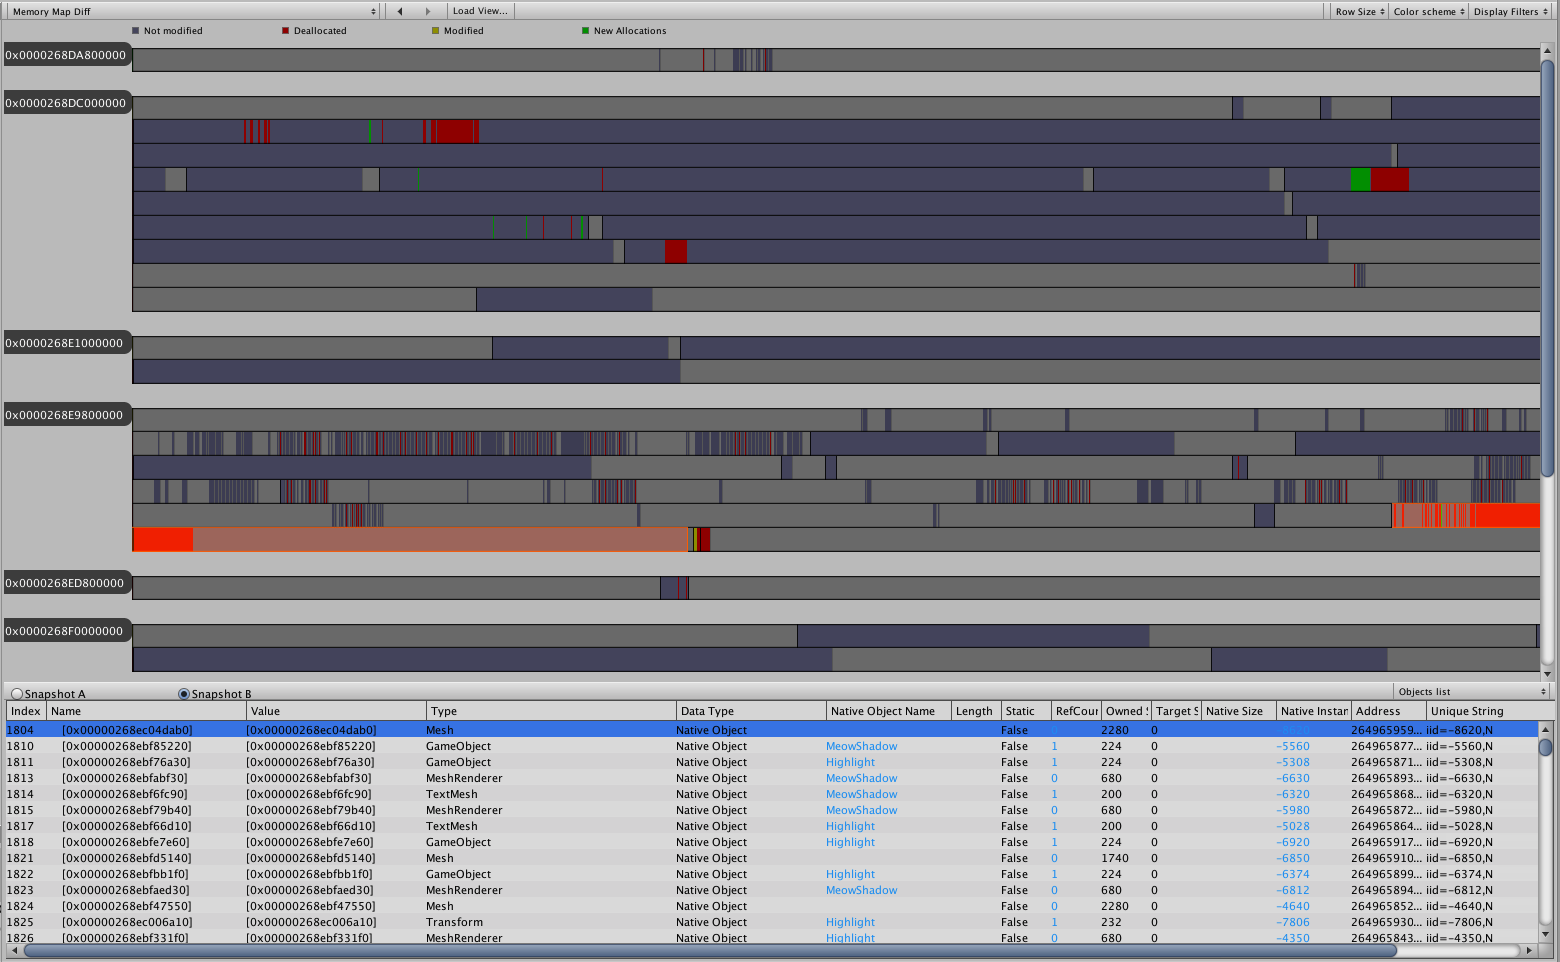
Task: Click the Highlight link for GameObject 1811
Action: [x=850, y=762]
